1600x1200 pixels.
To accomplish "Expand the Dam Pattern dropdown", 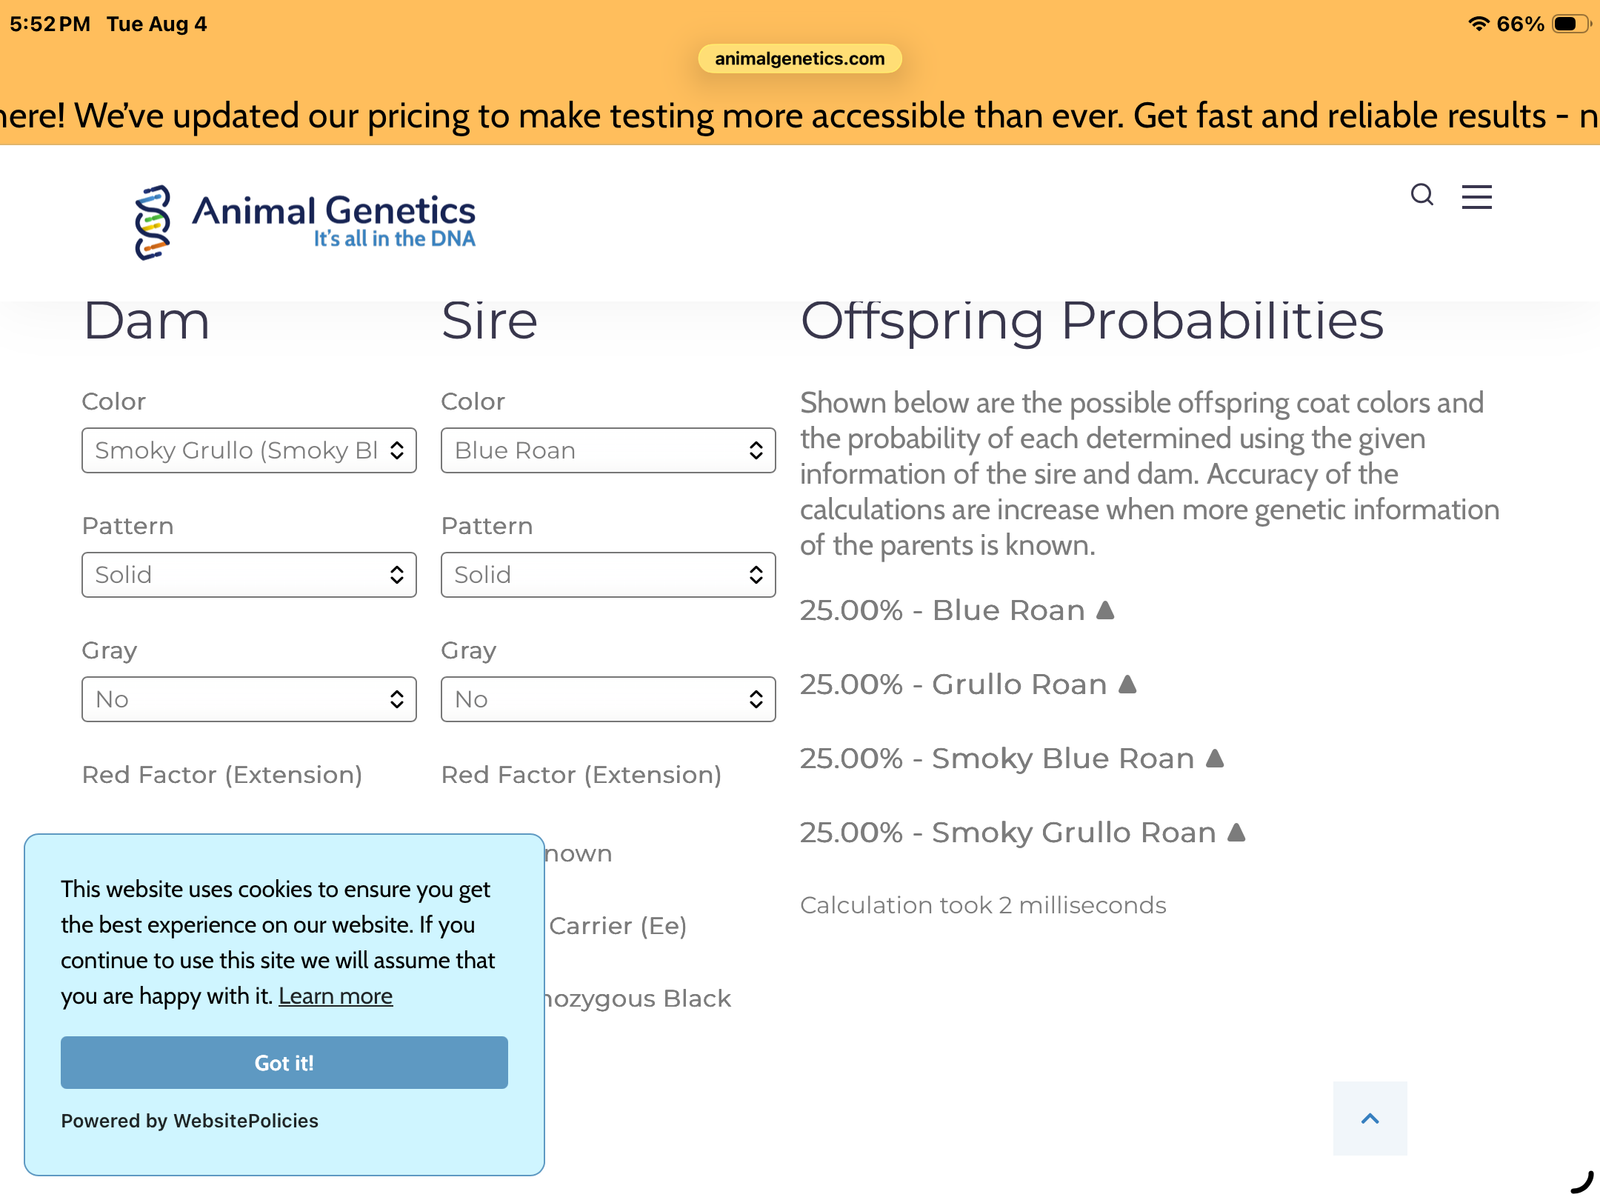I will click(249, 574).
